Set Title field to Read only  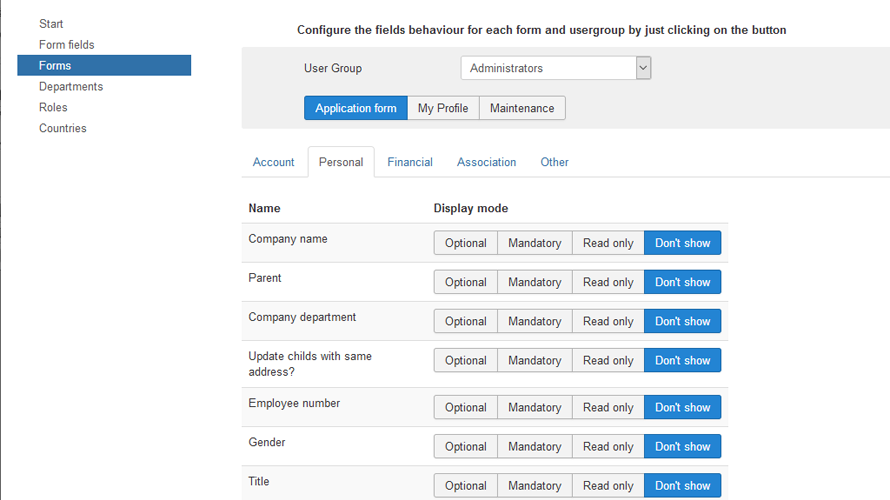click(608, 485)
